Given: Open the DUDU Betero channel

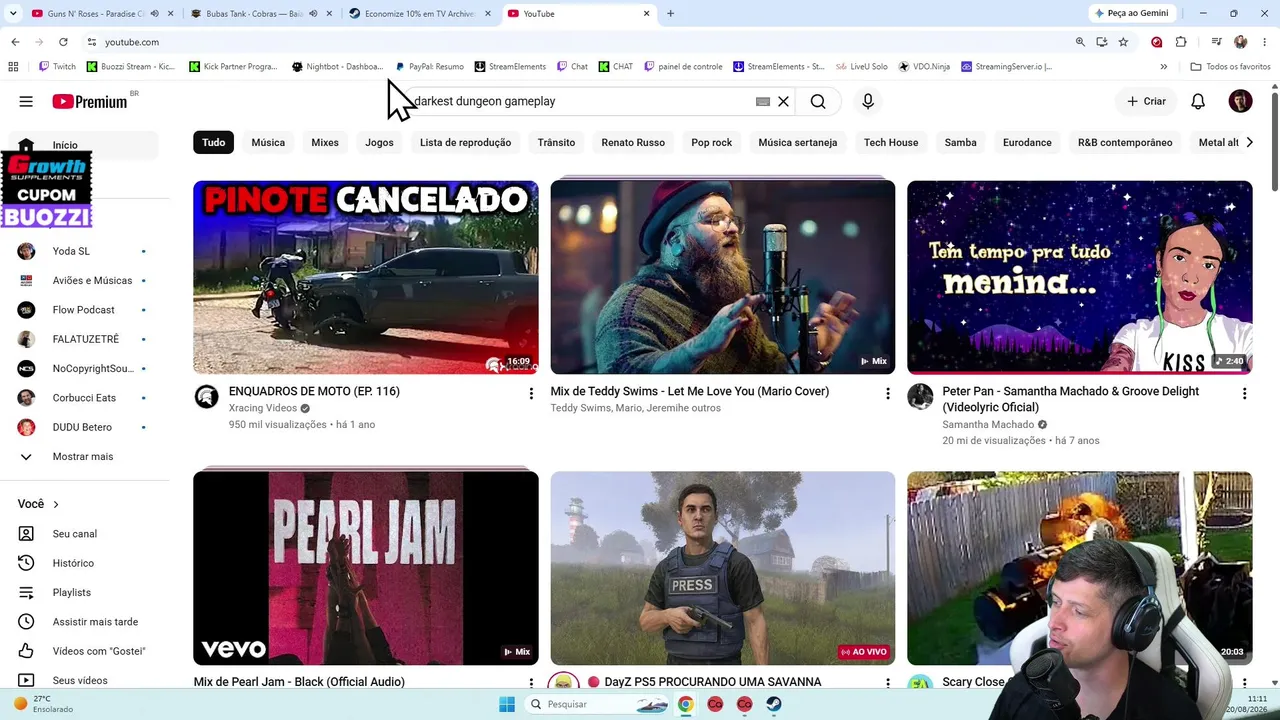Looking at the screenshot, I should click(x=84, y=427).
